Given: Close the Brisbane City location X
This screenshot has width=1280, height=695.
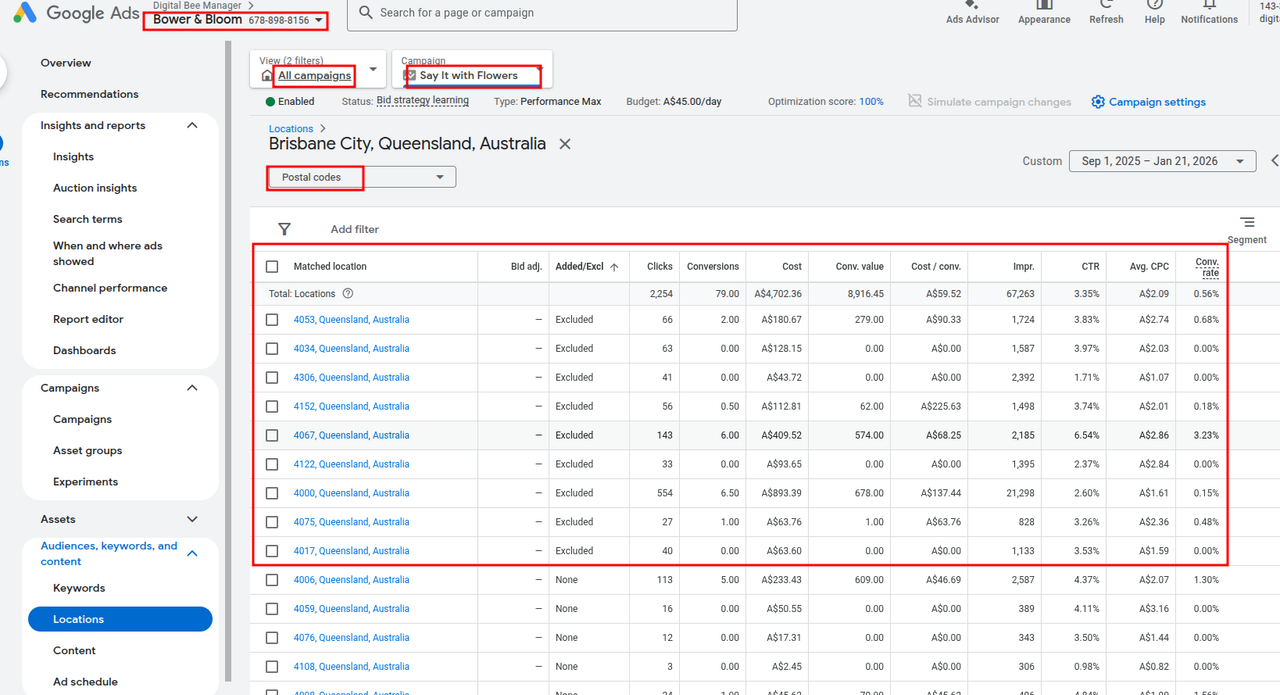Looking at the screenshot, I should click(565, 144).
